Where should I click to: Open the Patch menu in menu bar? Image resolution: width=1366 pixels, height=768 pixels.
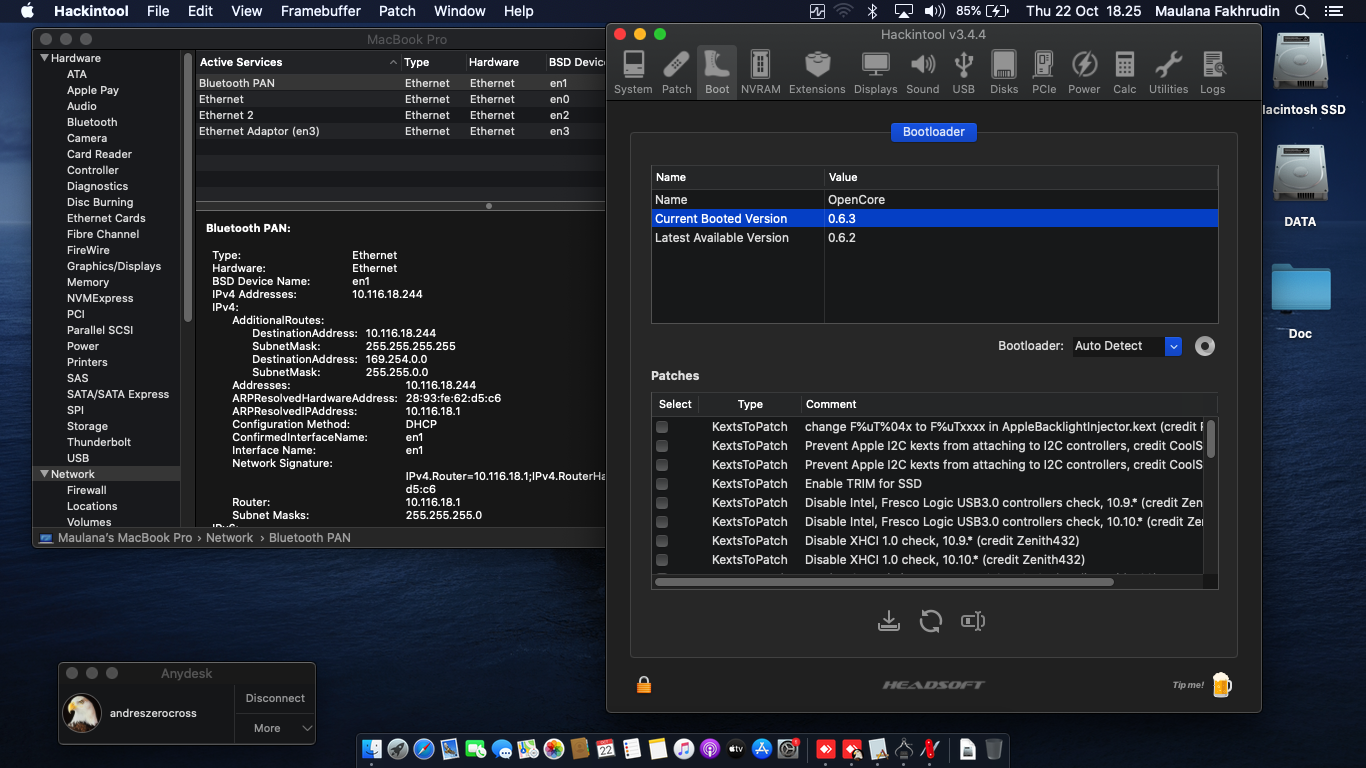click(397, 11)
